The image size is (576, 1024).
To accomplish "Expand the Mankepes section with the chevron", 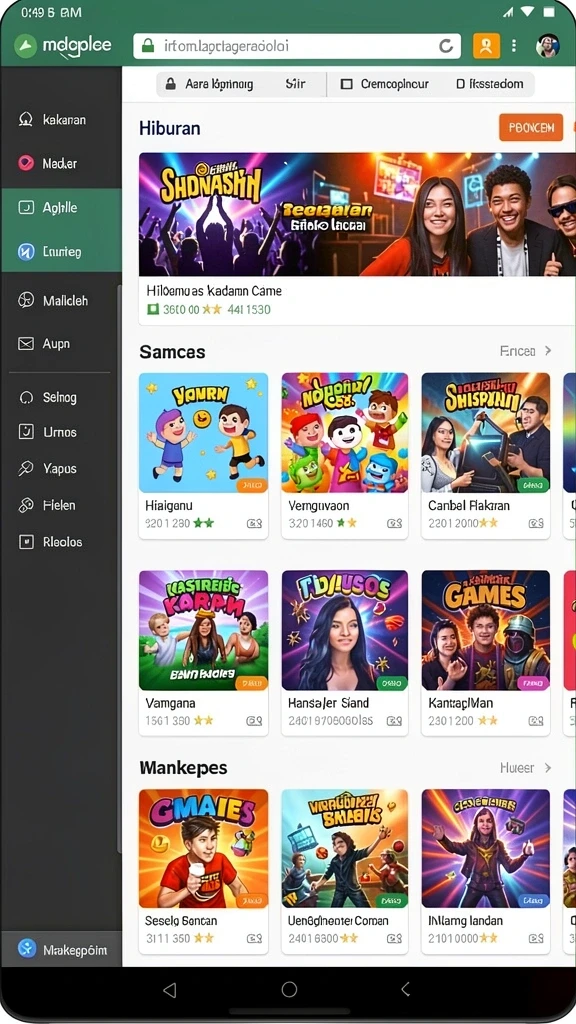I will point(548,767).
